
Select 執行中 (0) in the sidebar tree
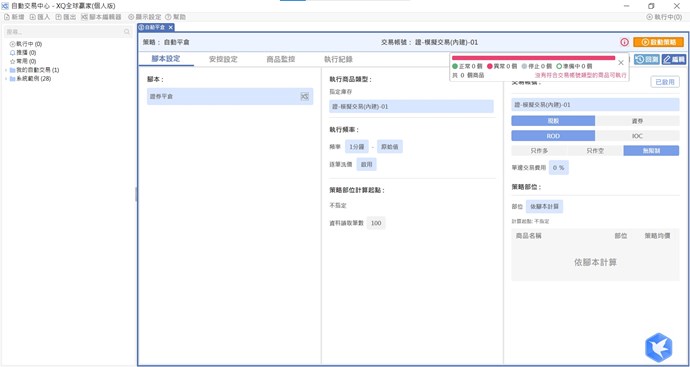26,44
